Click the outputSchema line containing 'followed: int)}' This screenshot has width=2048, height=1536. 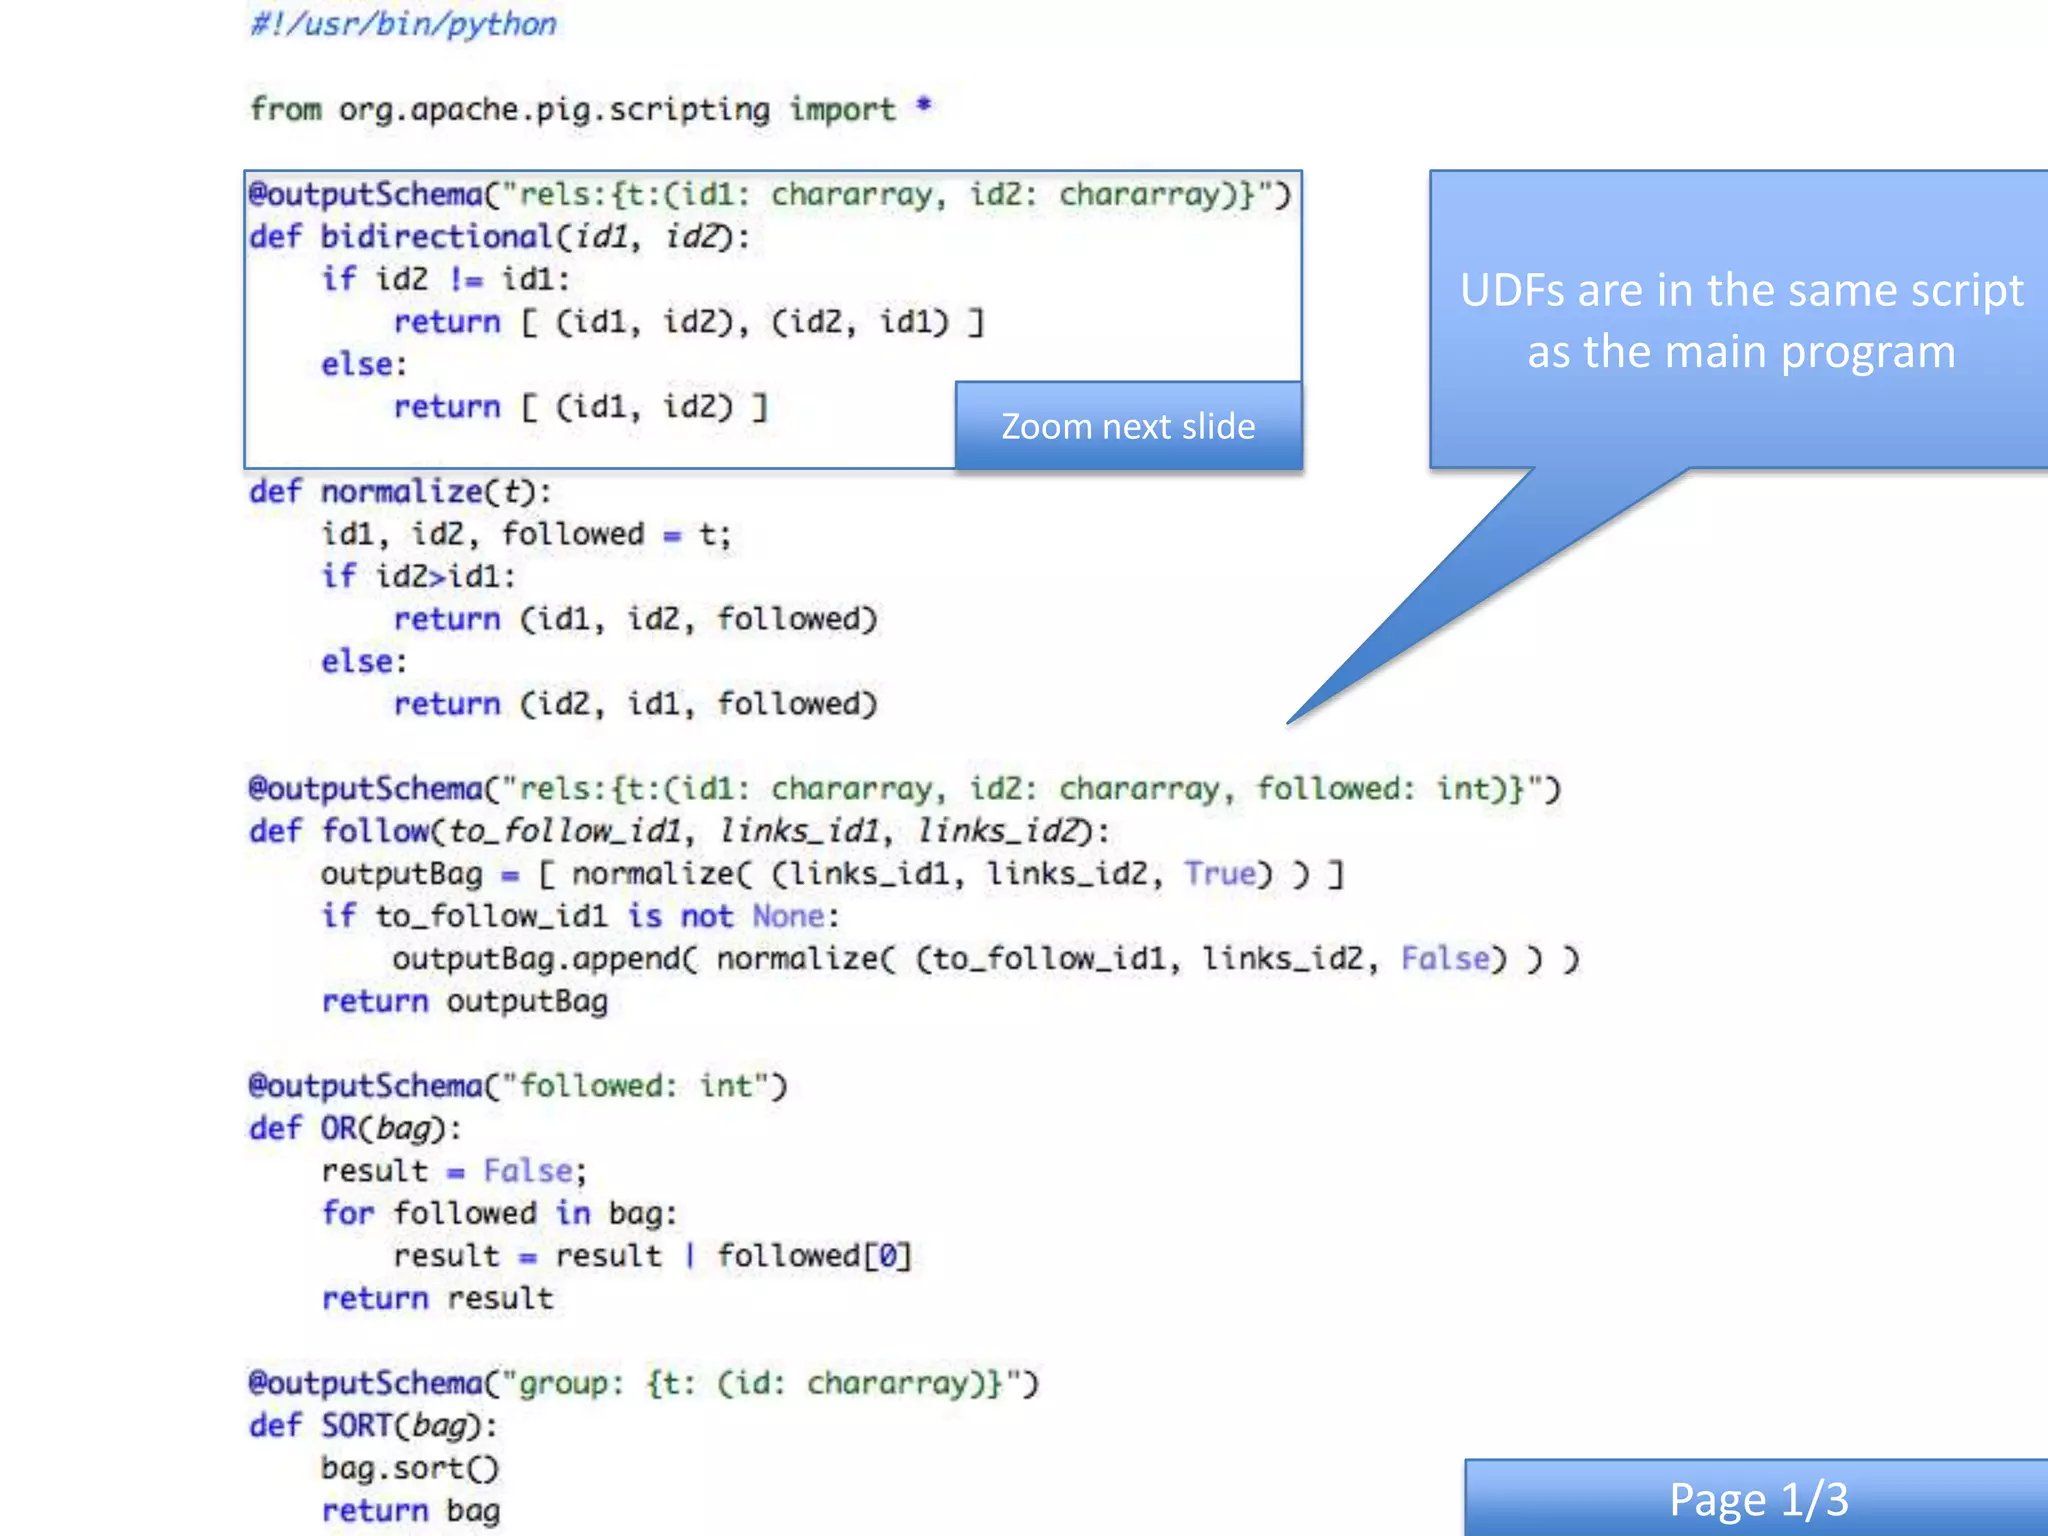[x=904, y=790]
